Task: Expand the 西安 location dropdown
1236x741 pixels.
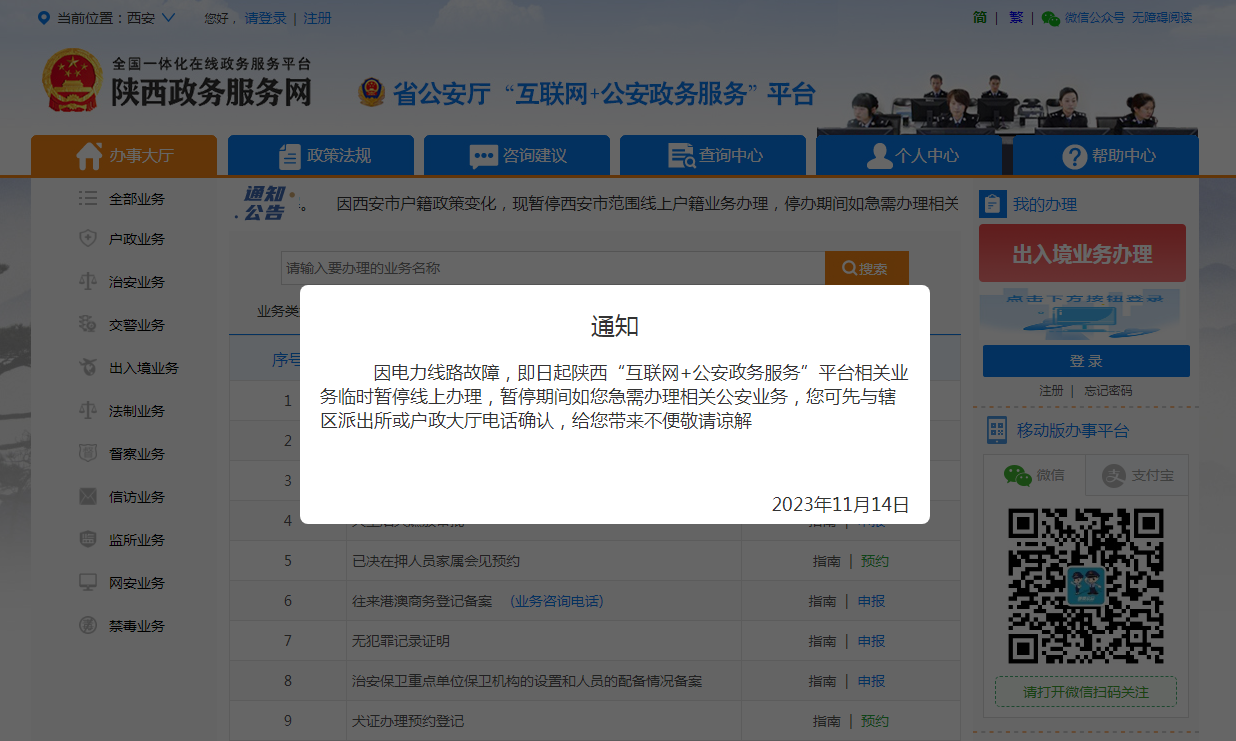Action: coord(167,18)
